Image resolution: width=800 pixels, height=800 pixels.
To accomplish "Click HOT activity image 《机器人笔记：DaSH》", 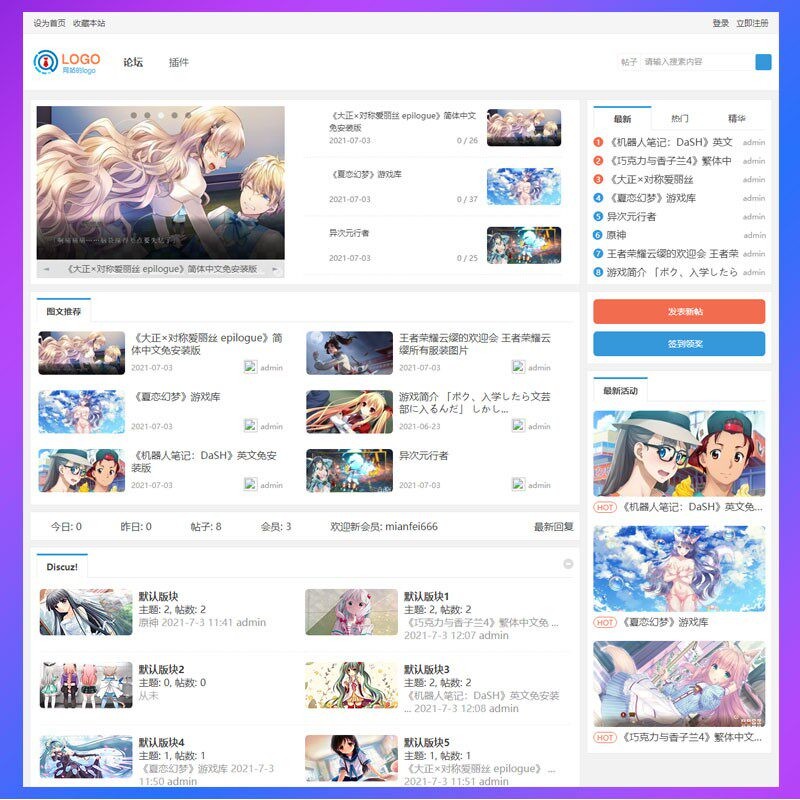I will coord(679,453).
